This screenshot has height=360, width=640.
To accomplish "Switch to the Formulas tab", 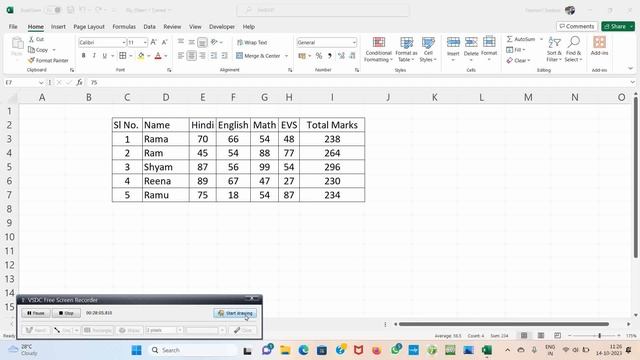I will pyautogui.click(x=124, y=27).
